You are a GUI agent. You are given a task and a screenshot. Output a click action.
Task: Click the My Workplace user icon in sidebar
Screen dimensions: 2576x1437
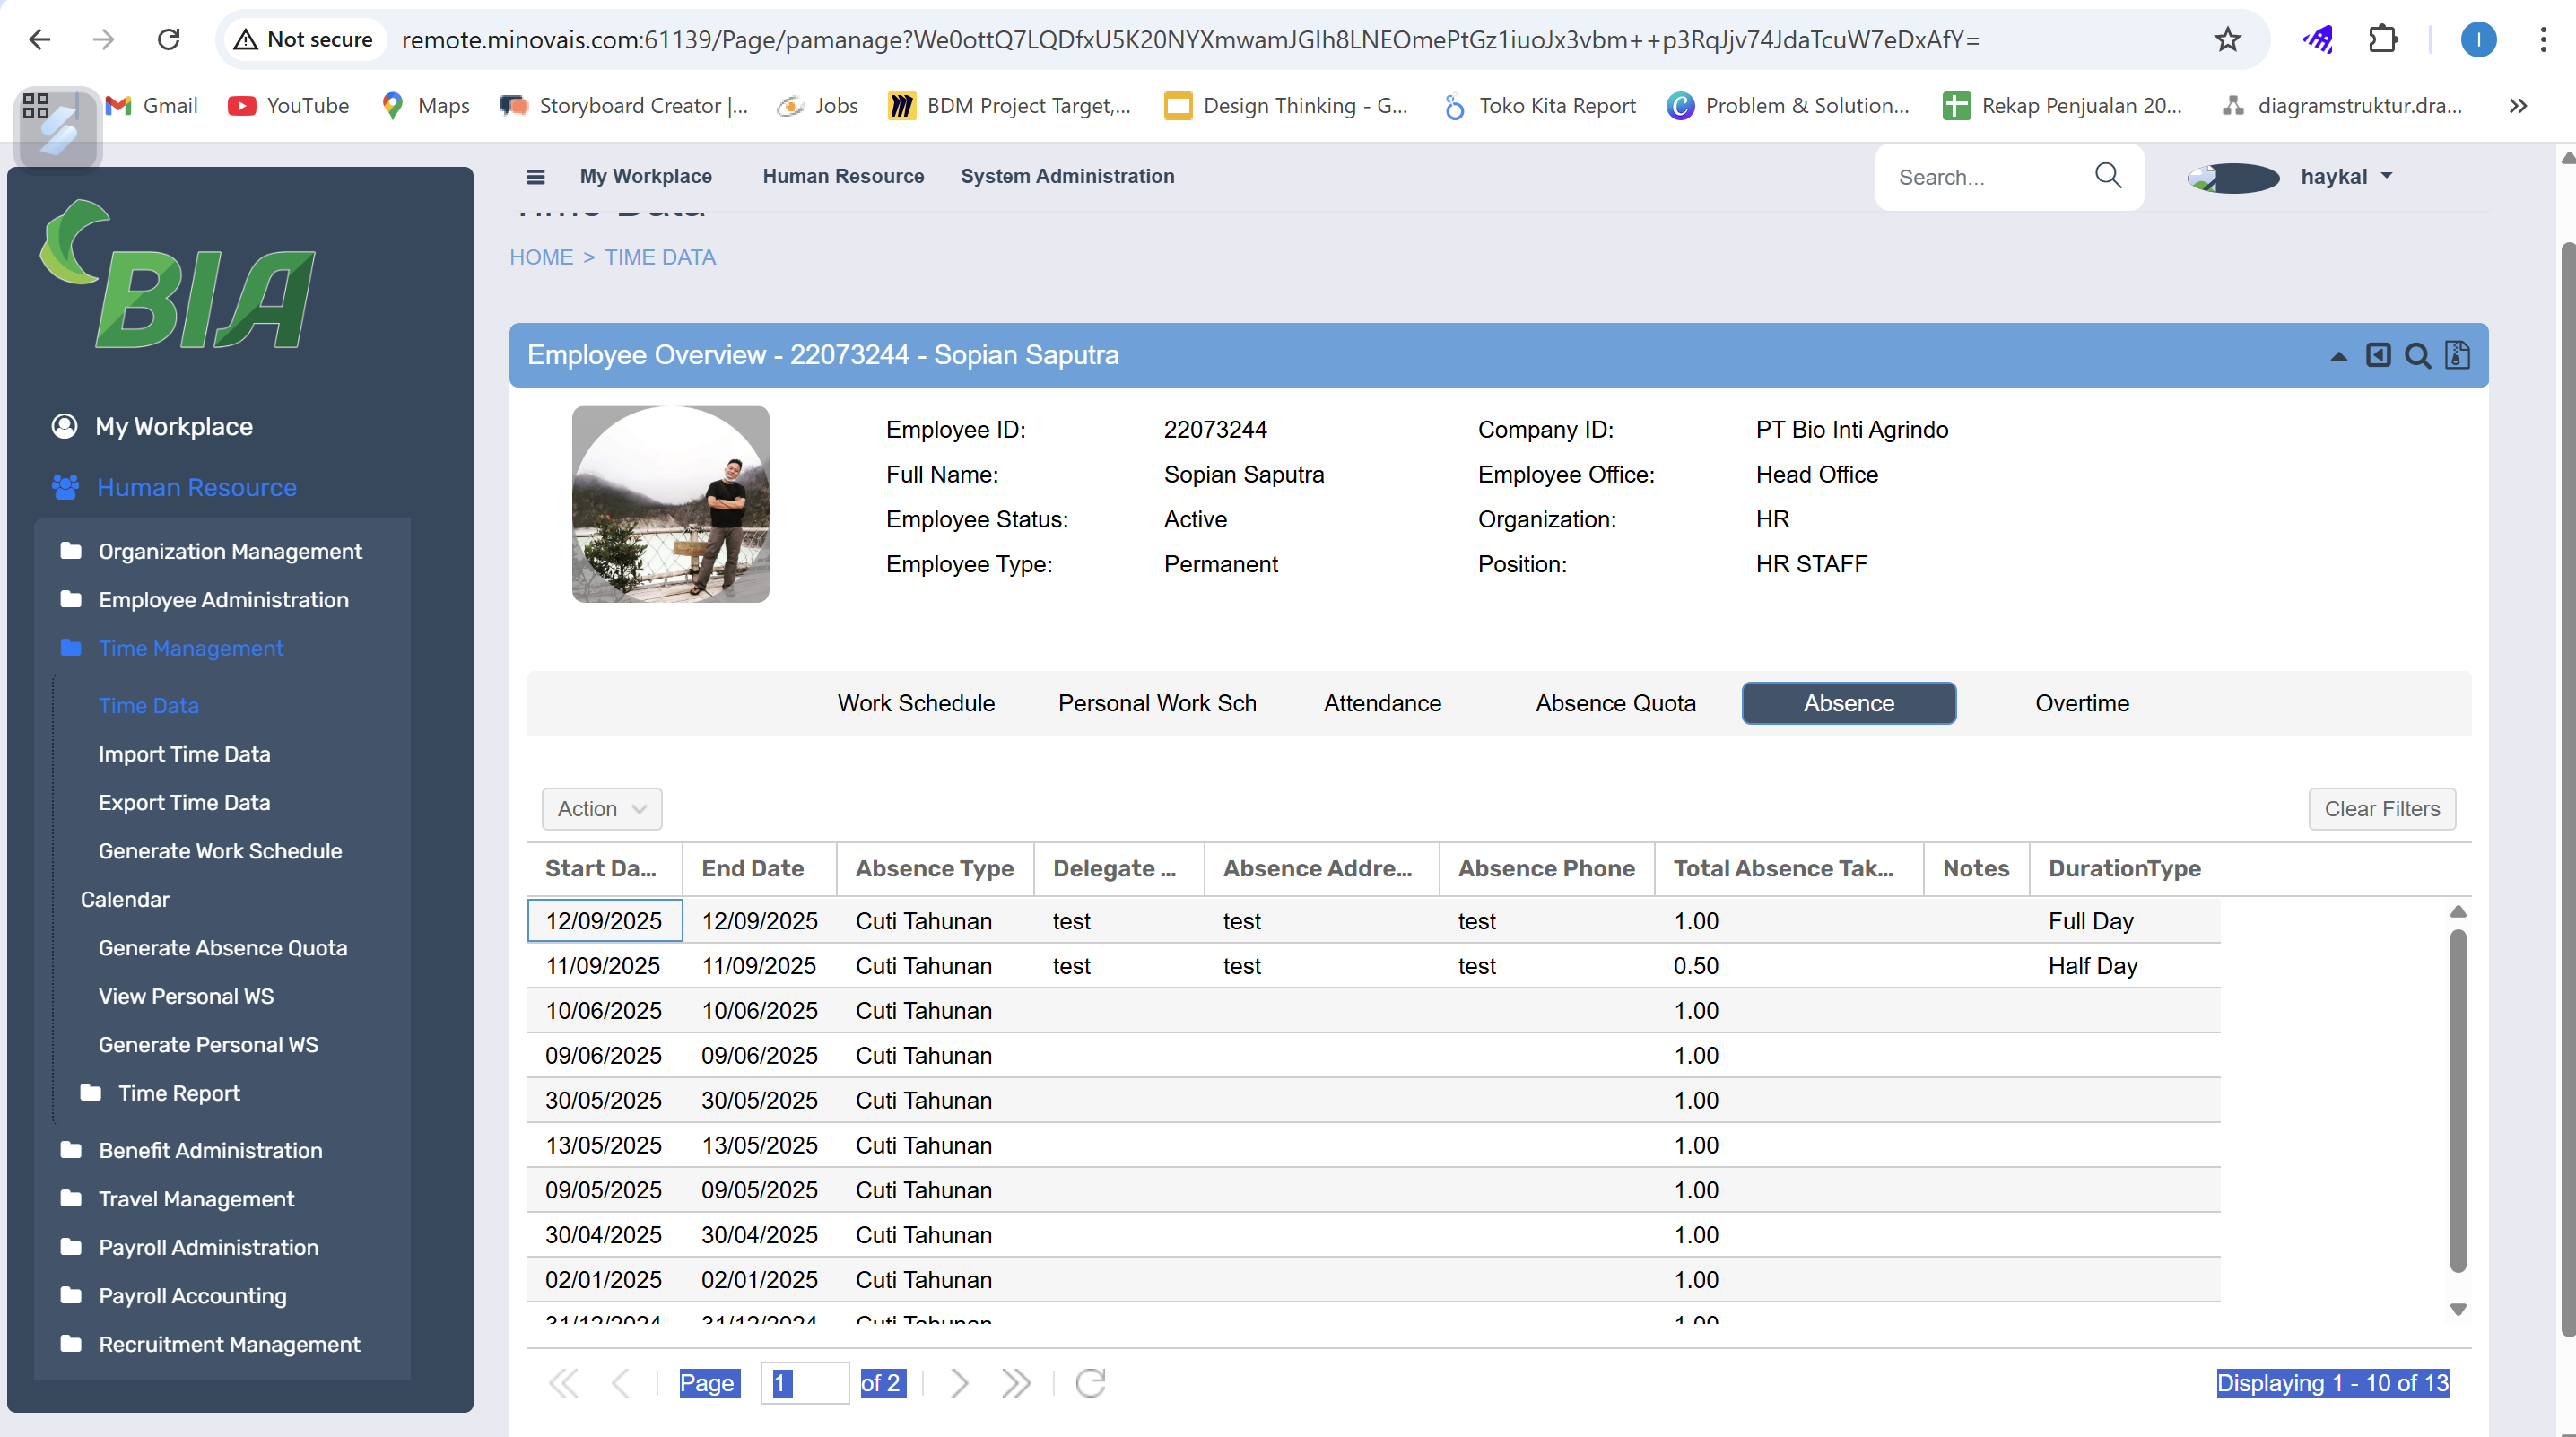(x=64, y=426)
